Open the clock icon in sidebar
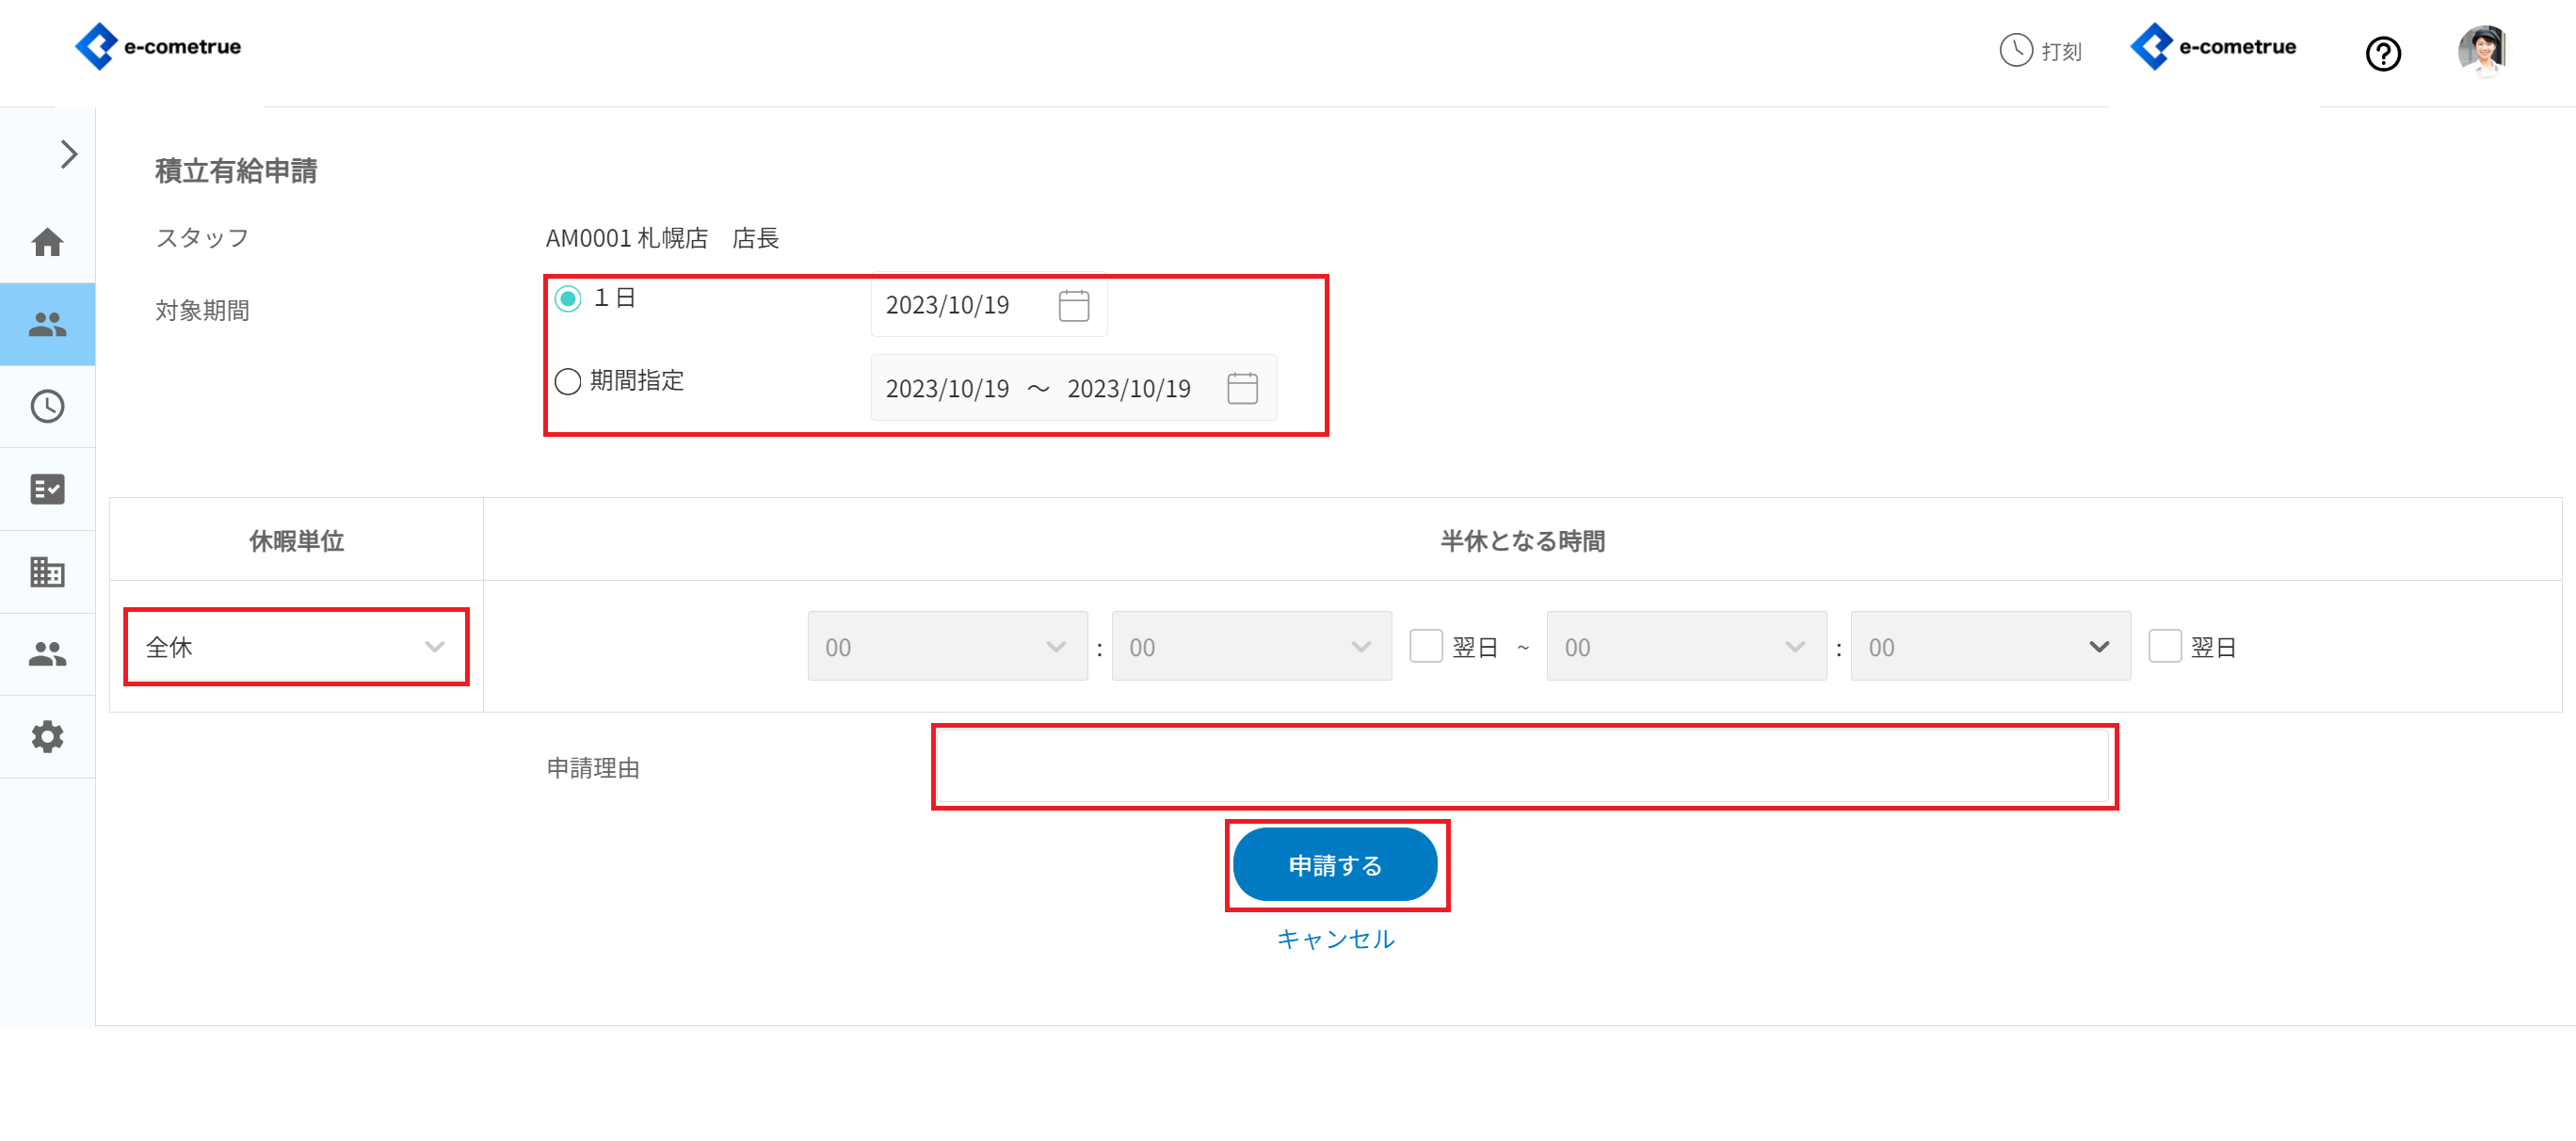The width and height of the screenshot is (2576, 1141). click(x=47, y=406)
